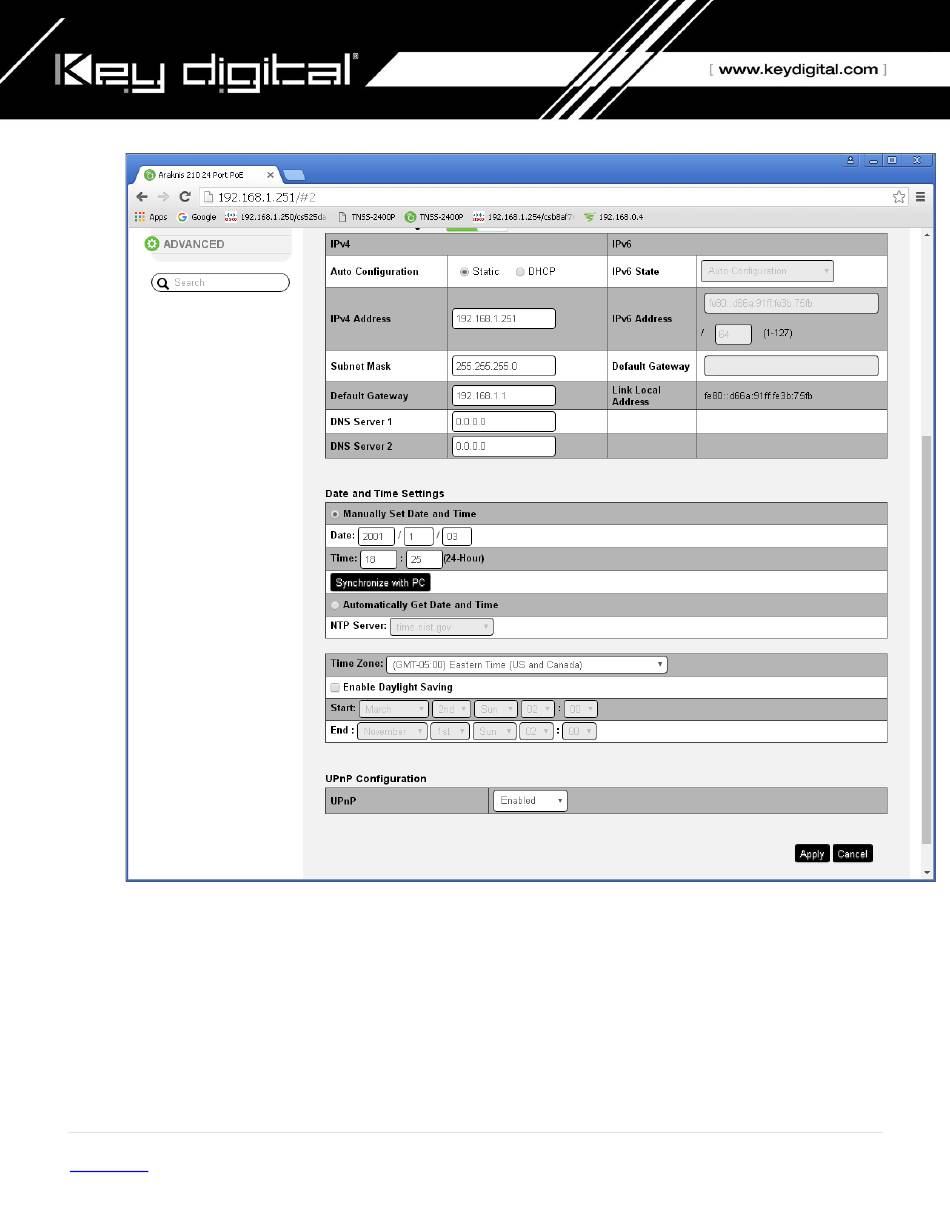Open the first TNSS-2400P bookmark with page icon

367,216
